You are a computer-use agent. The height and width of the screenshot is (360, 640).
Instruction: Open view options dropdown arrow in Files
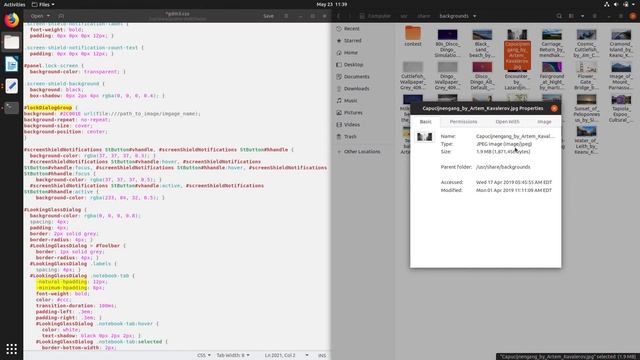582,16
